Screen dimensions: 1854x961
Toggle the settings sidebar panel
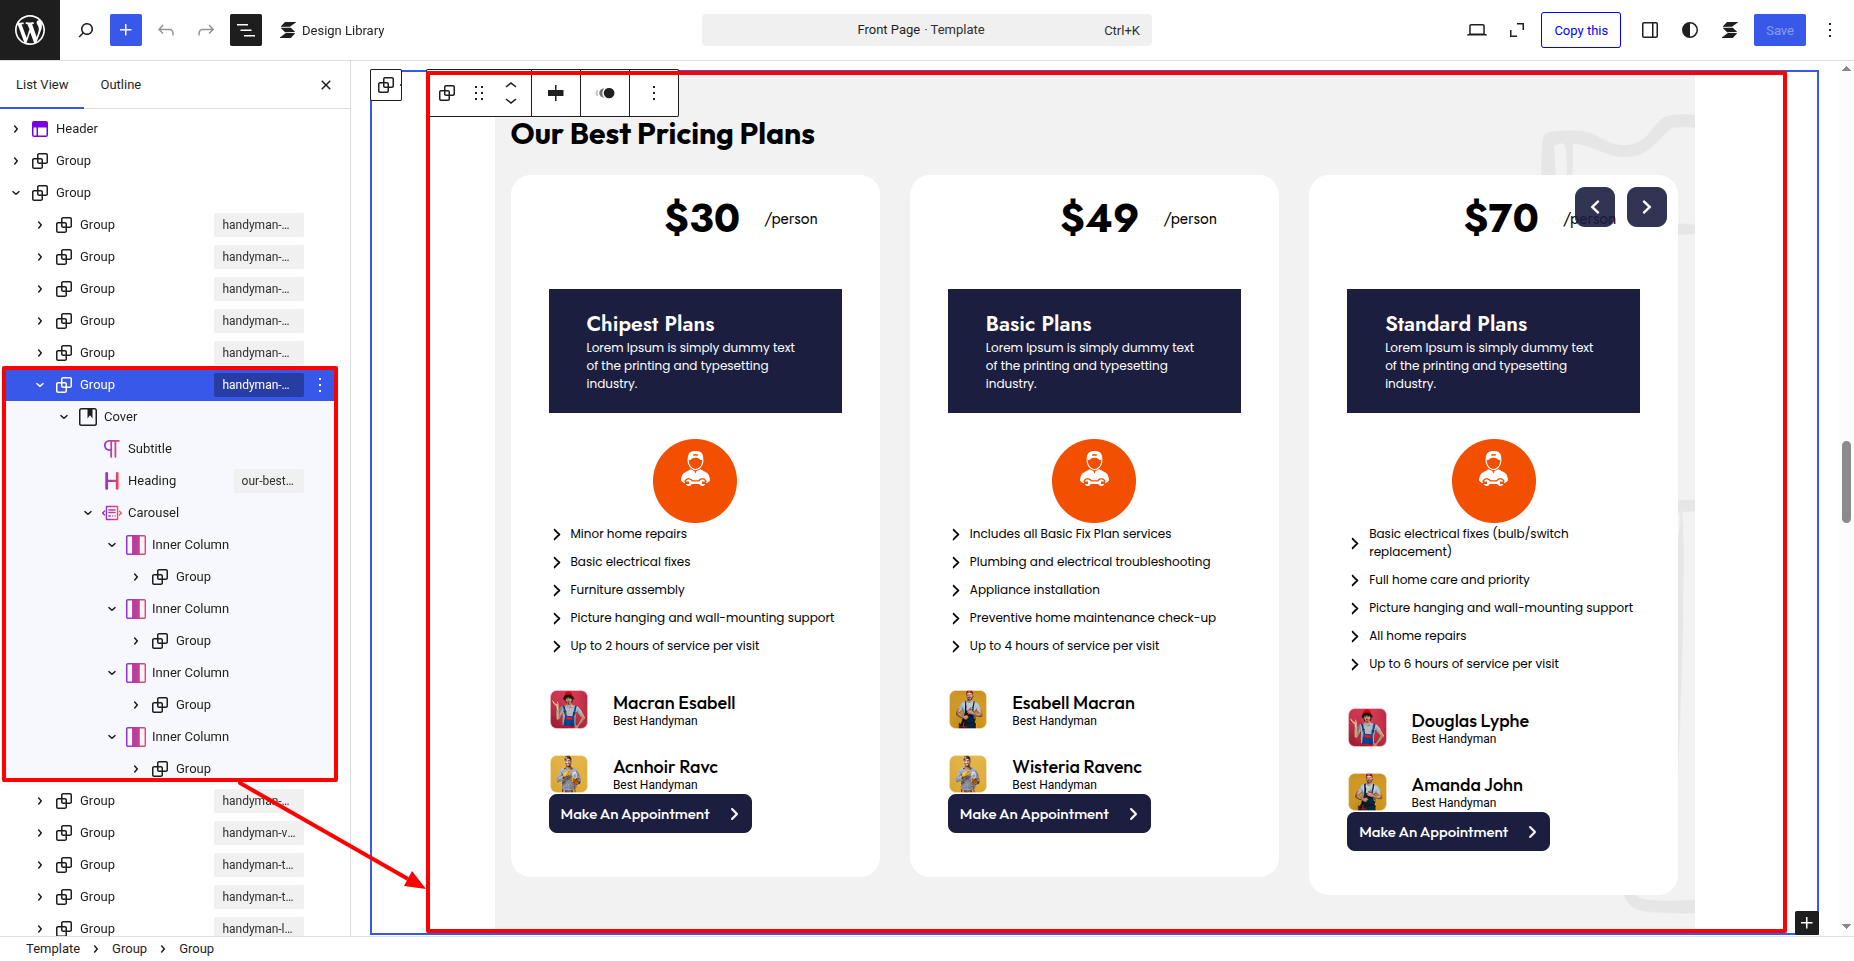[1650, 30]
